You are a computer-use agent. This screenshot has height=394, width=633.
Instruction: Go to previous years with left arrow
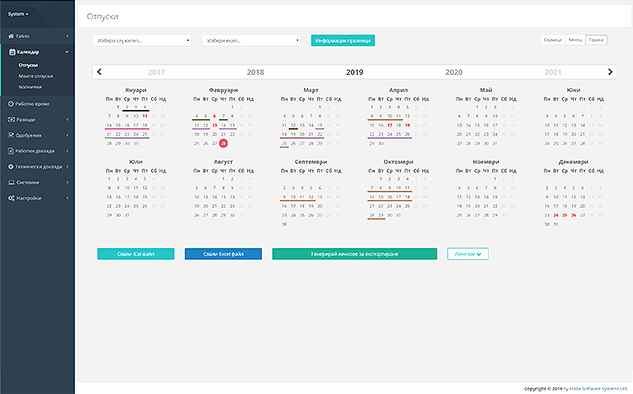(x=99, y=72)
